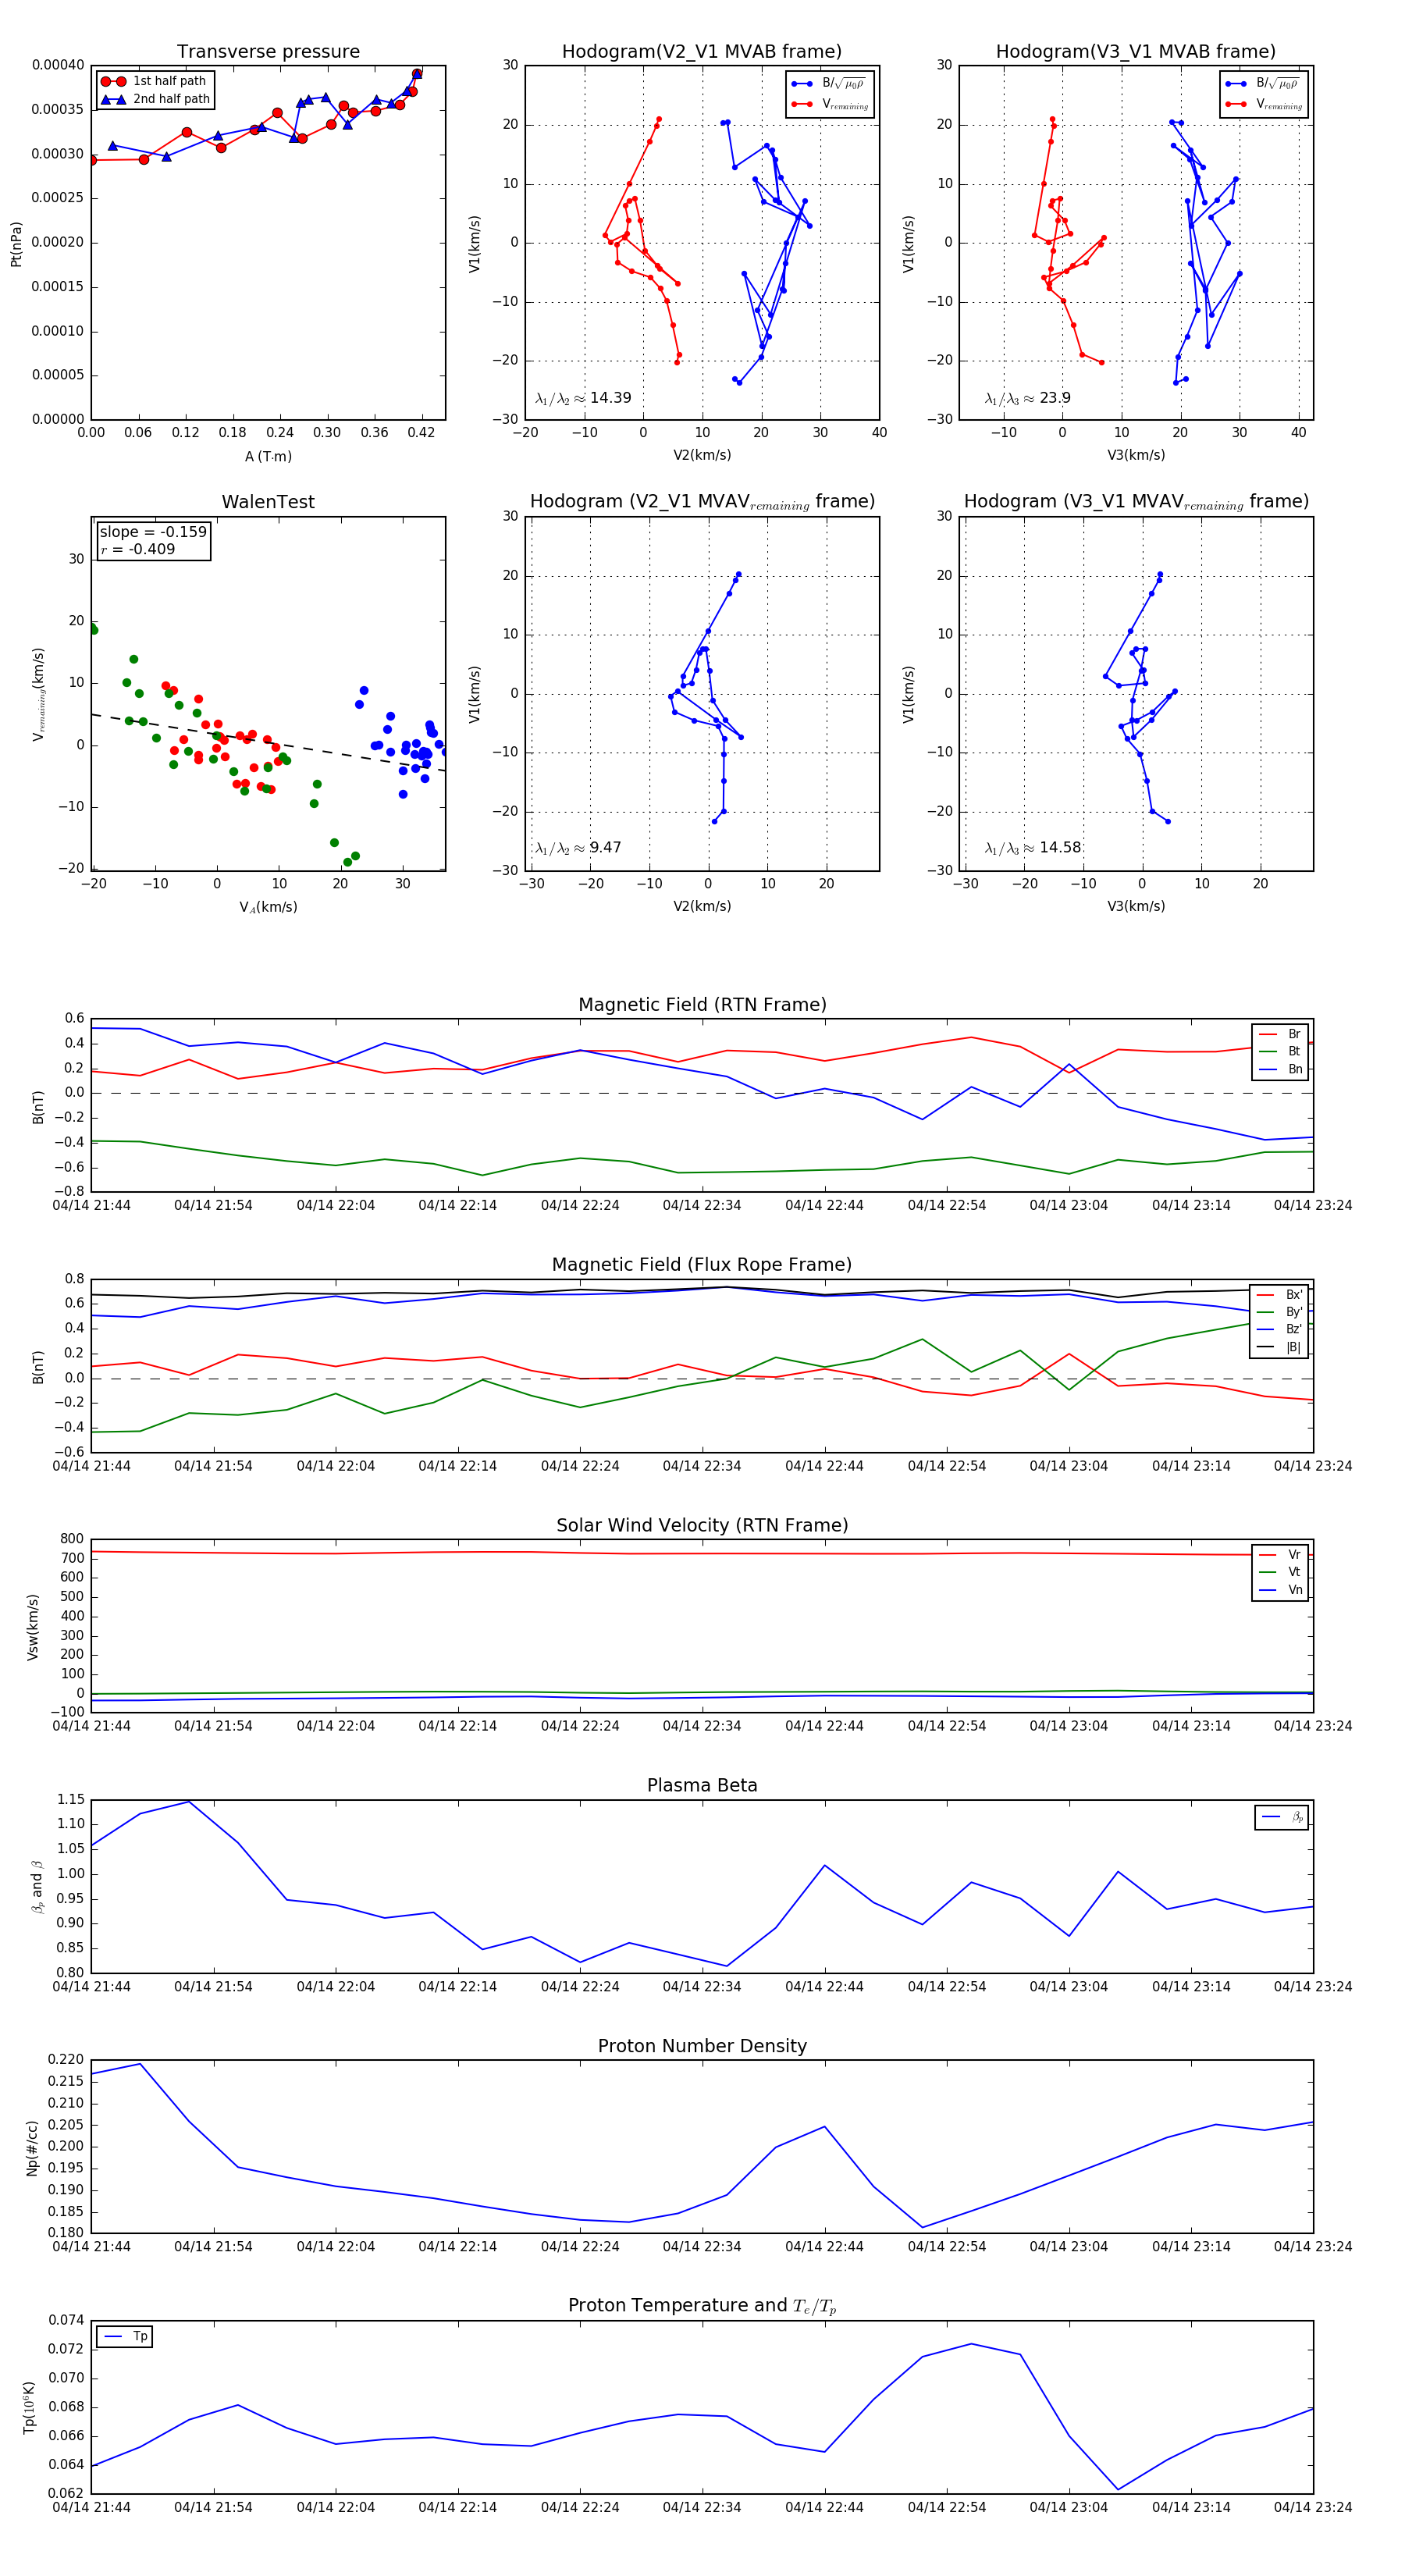1405x2576 pixels.
Task: Click the eigenvalue ratio text '9.47'
Action: pos(605,848)
